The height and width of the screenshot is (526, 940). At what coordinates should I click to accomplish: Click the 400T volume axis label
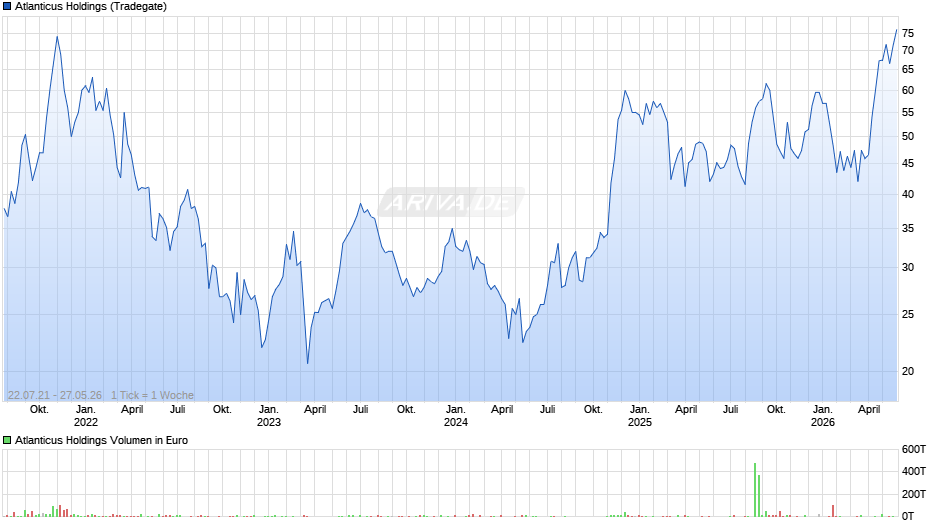tap(914, 471)
